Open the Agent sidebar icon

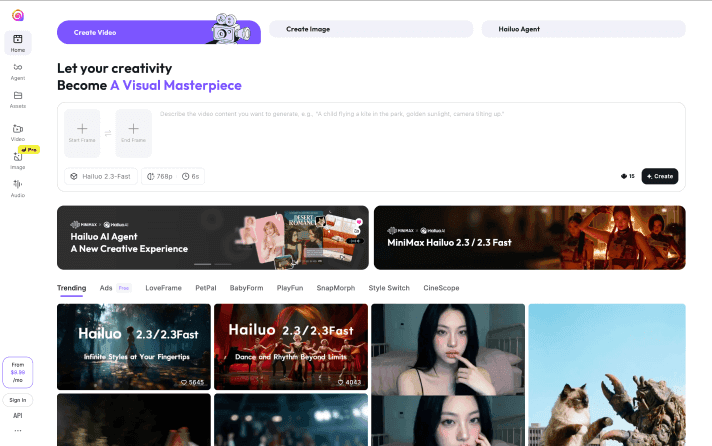click(18, 71)
